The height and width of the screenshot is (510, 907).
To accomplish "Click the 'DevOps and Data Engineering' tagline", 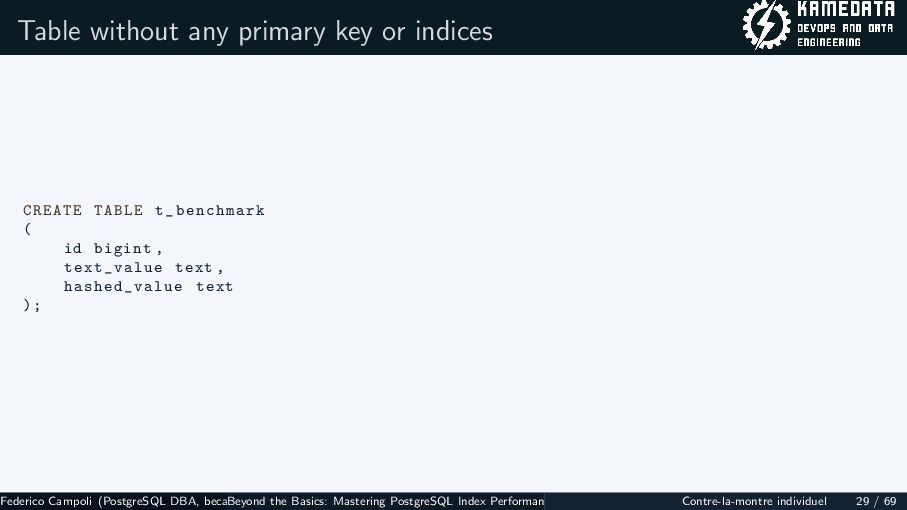I will [844, 35].
